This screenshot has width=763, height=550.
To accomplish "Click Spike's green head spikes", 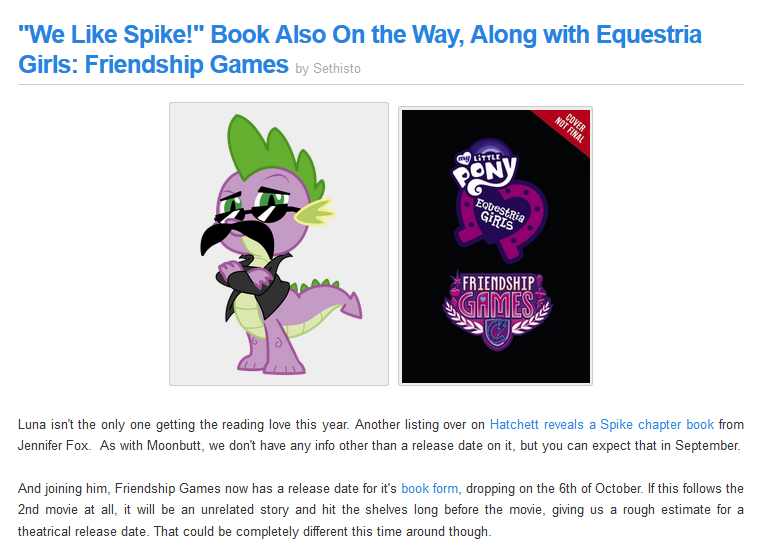I will (272, 156).
